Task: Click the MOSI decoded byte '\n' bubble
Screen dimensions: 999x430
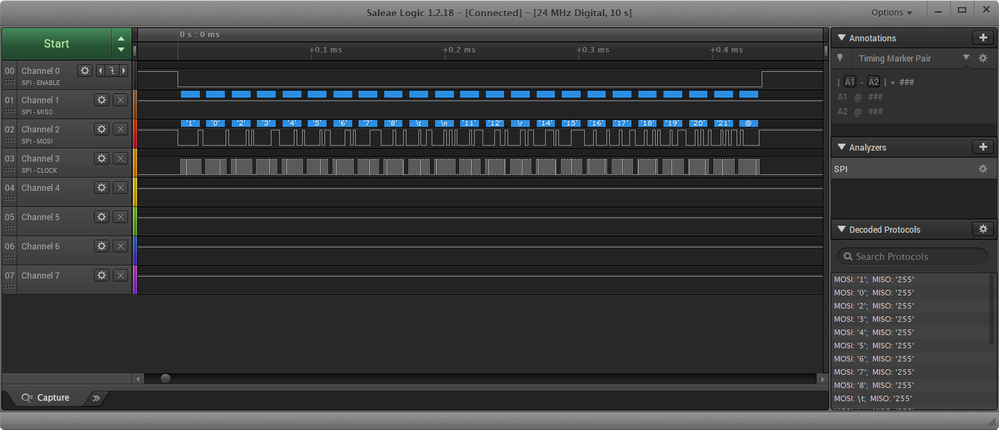Action: (x=444, y=123)
